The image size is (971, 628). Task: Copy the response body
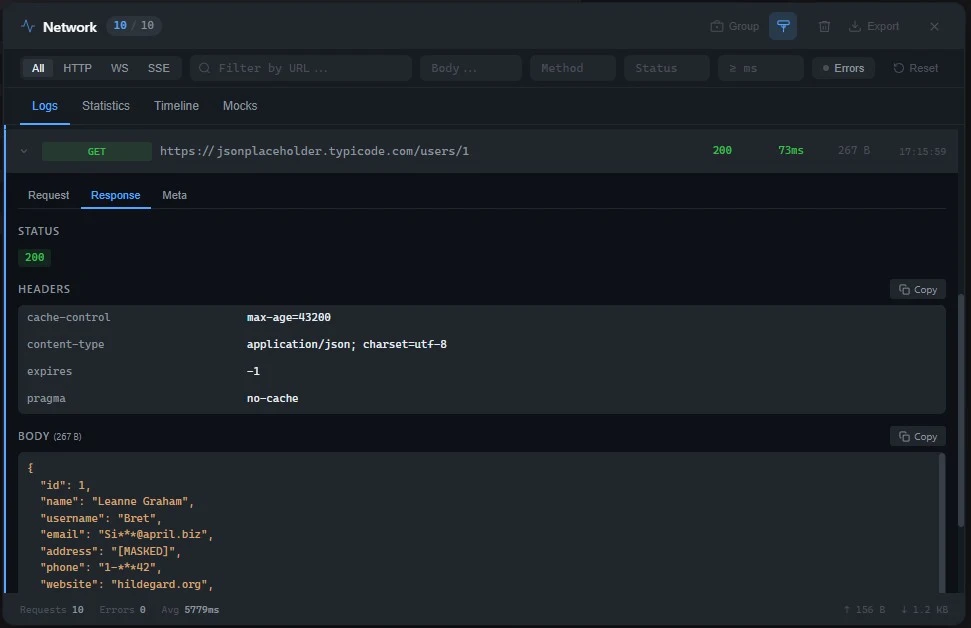pyautogui.click(x=917, y=436)
